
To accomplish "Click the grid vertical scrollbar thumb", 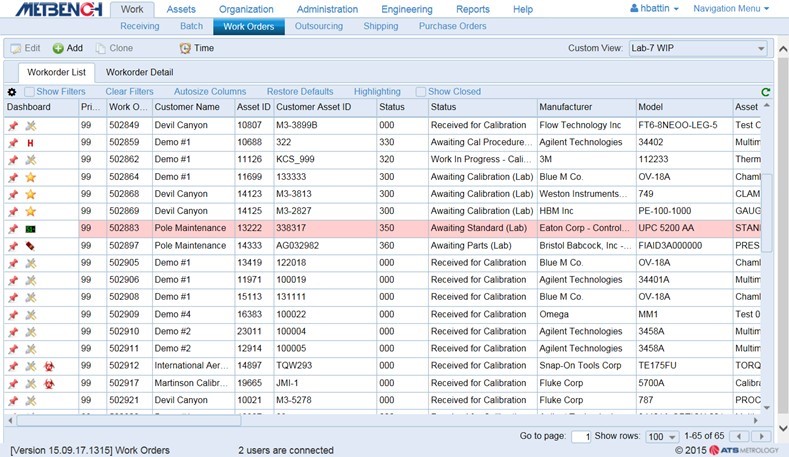I will [766, 213].
